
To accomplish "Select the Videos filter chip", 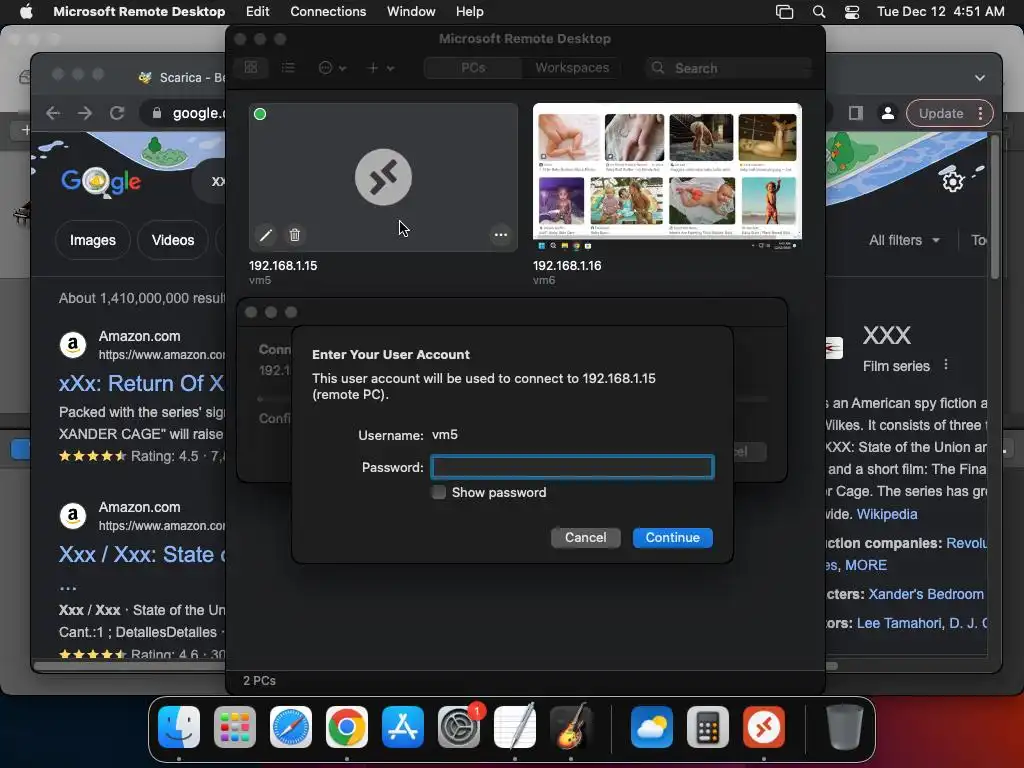I will pyautogui.click(x=173, y=240).
